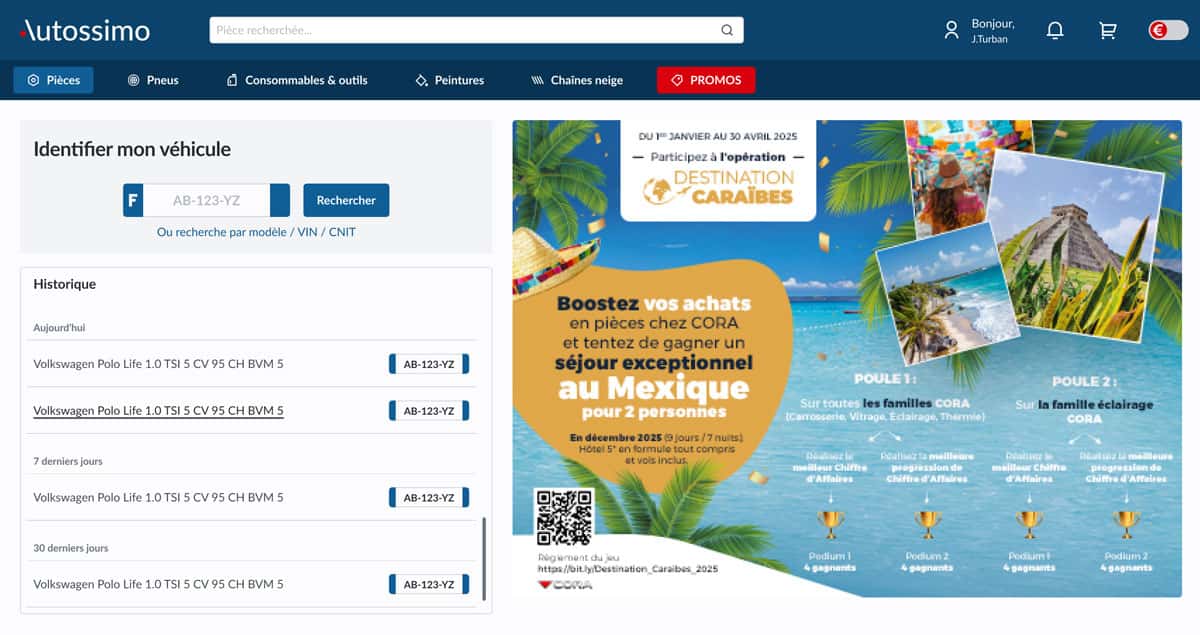Open search by modèle / VIN / CNIT link
The image size is (1200, 635).
click(x=256, y=232)
